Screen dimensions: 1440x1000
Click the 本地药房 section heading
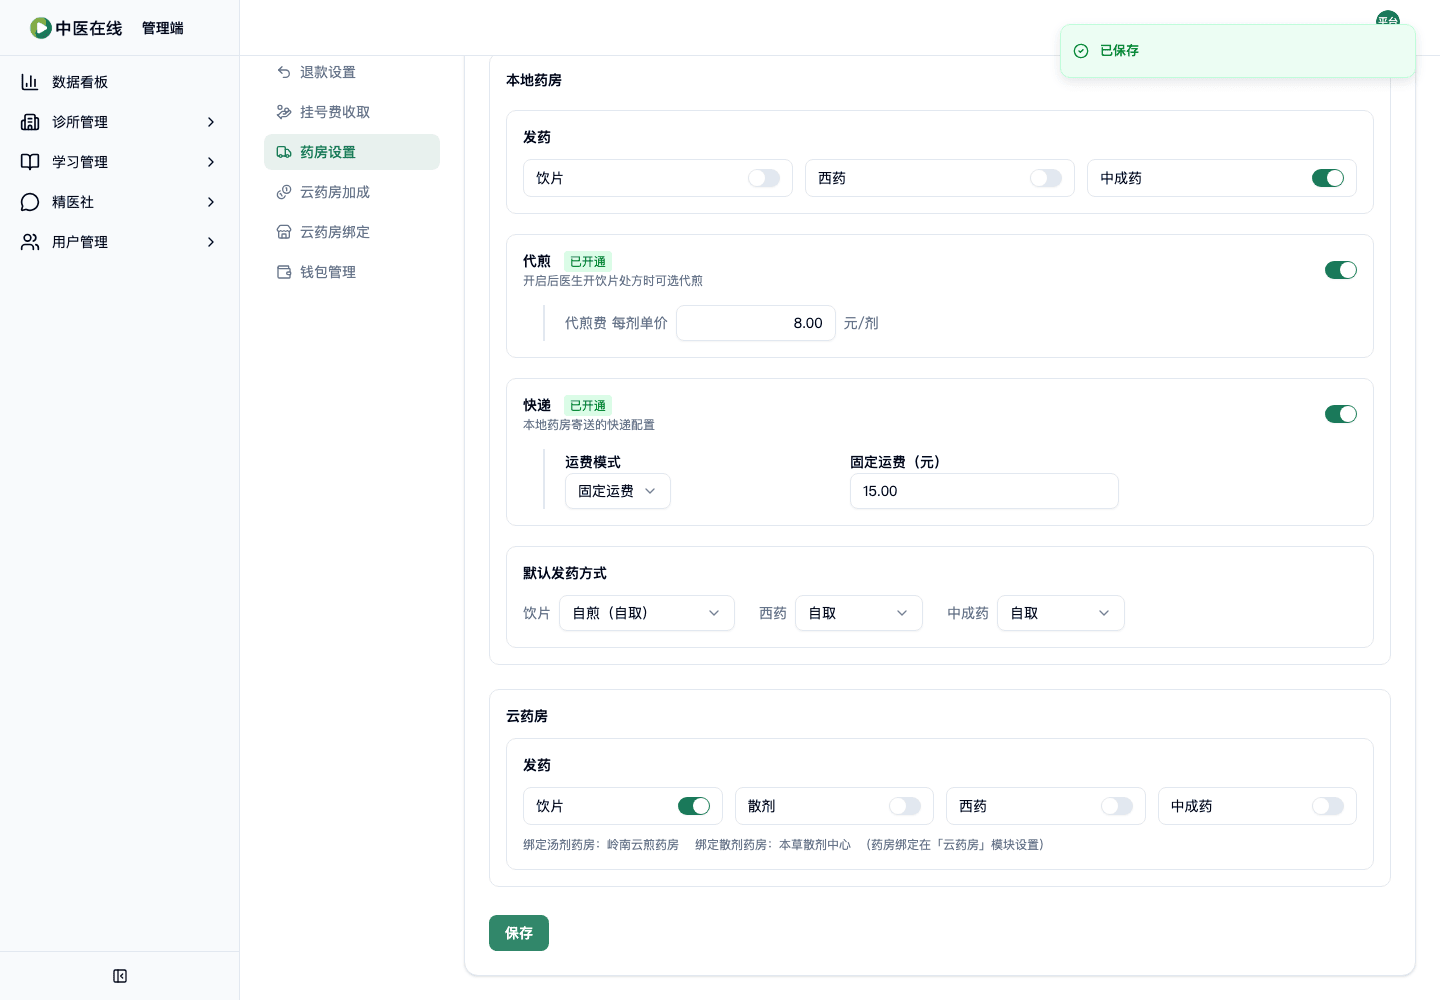[x=534, y=80]
